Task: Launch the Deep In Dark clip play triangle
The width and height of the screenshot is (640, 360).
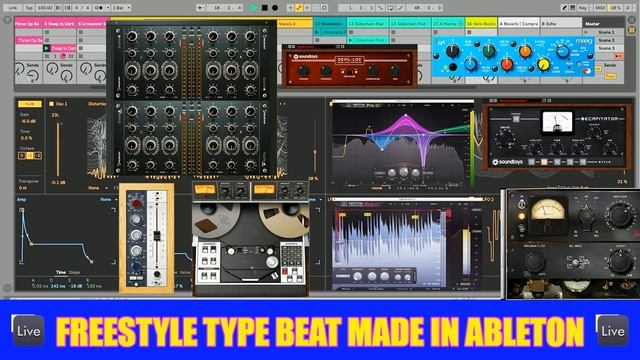Action: (x=47, y=48)
